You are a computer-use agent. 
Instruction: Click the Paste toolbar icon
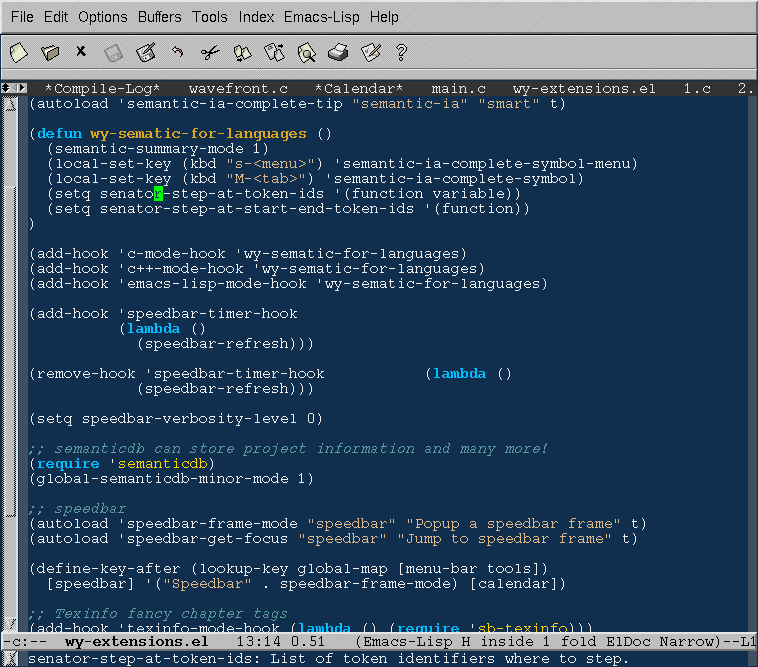(274, 52)
